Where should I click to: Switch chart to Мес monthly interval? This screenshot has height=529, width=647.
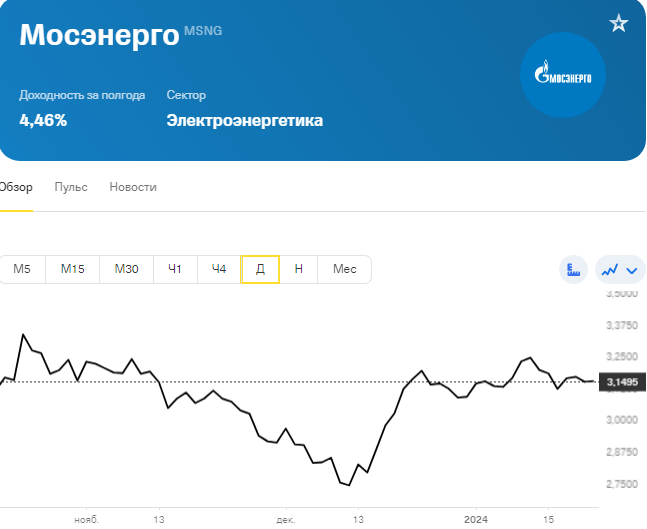345,269
